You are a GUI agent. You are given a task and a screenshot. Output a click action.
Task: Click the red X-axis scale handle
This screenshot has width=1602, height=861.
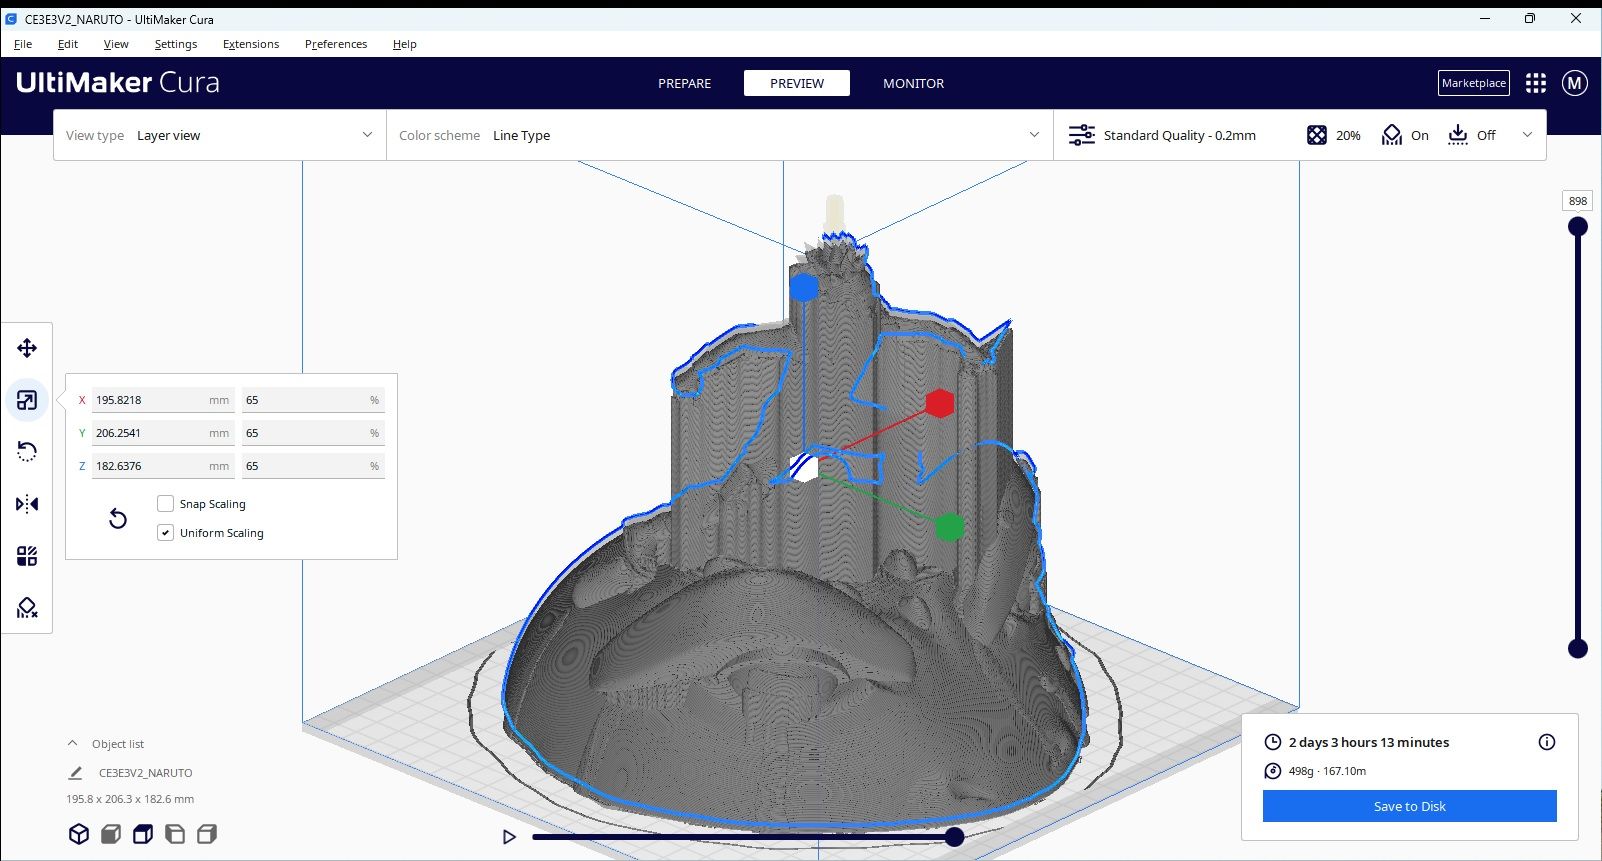pos(939,403)
